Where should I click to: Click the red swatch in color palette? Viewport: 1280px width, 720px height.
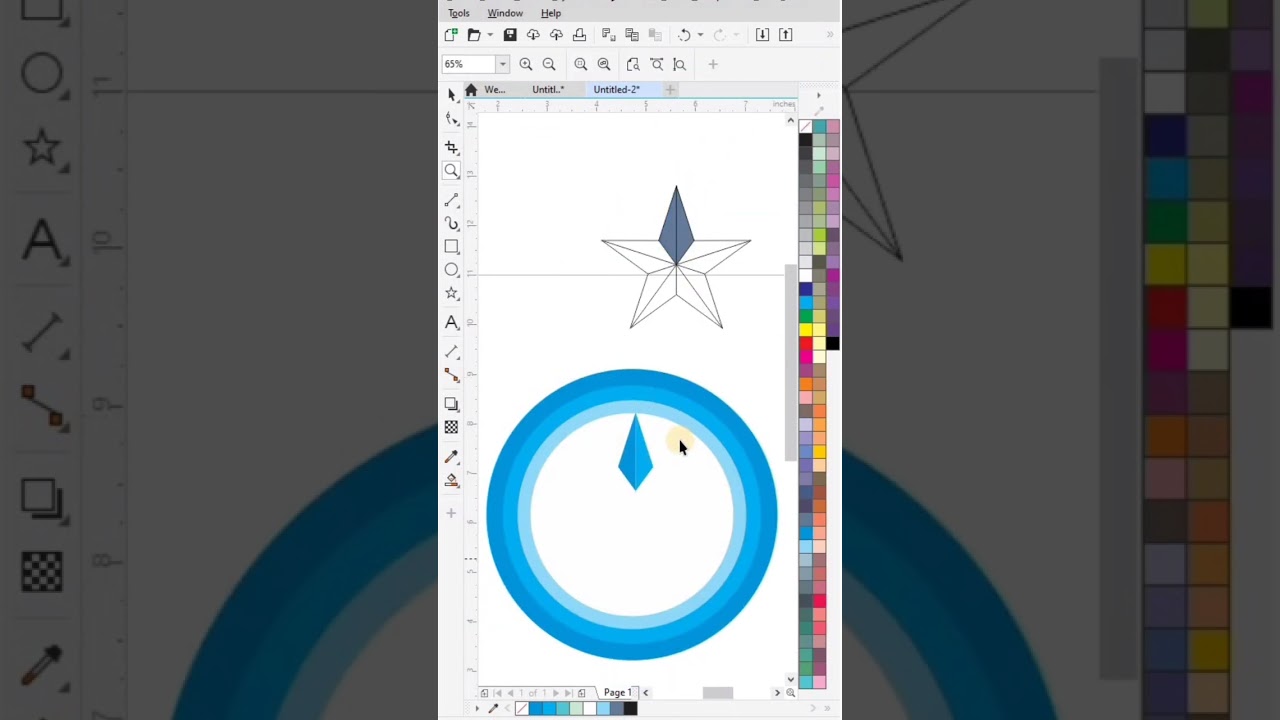(805, 343)
